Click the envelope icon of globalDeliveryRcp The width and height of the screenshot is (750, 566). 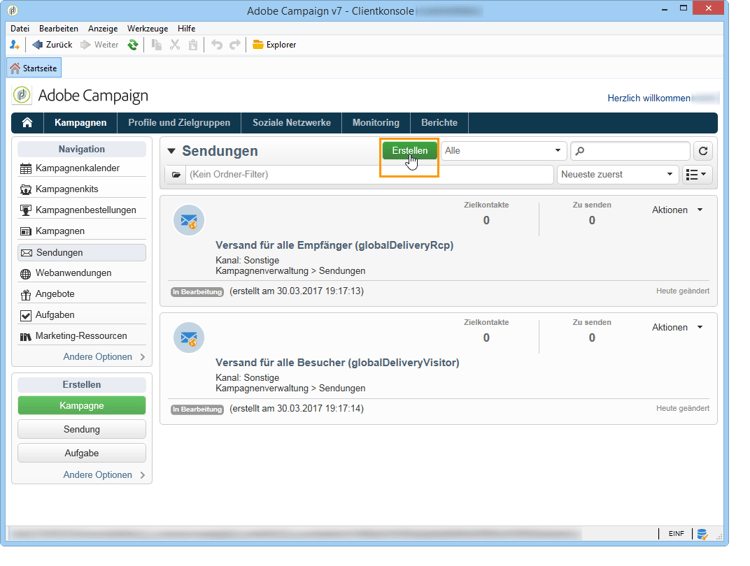click(x=188, y=220)
